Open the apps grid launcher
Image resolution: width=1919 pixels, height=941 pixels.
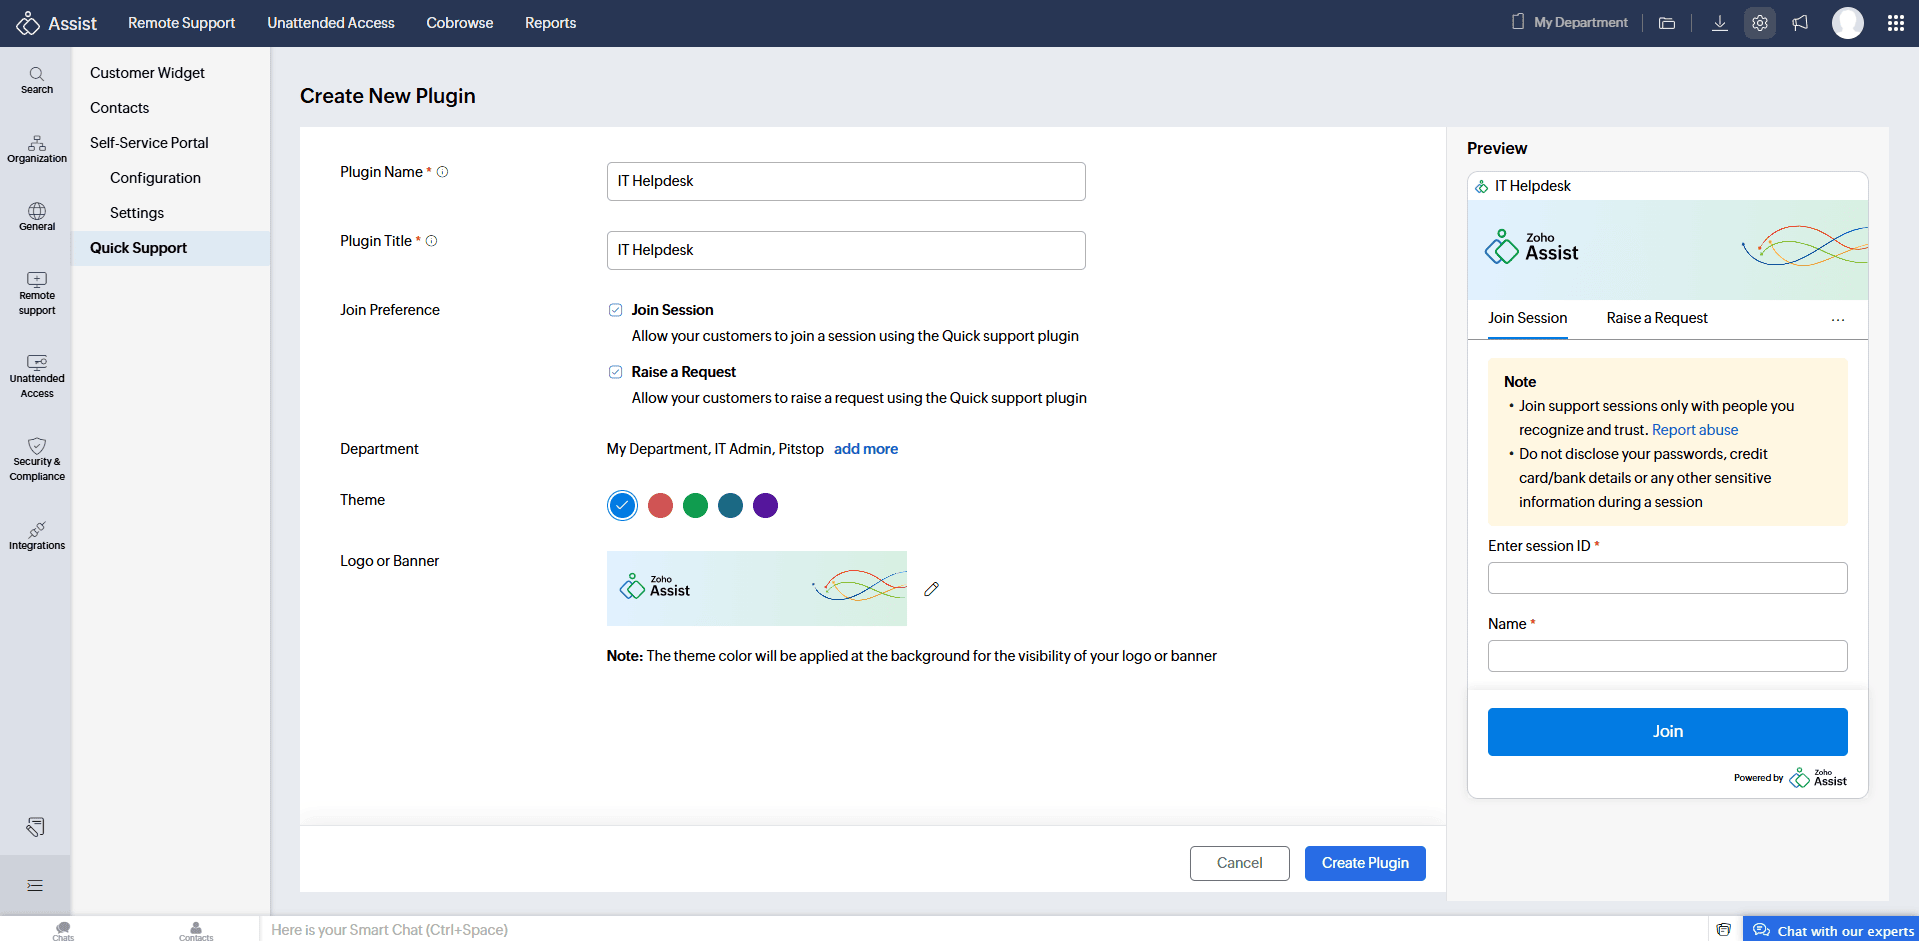pos(1896,23)
